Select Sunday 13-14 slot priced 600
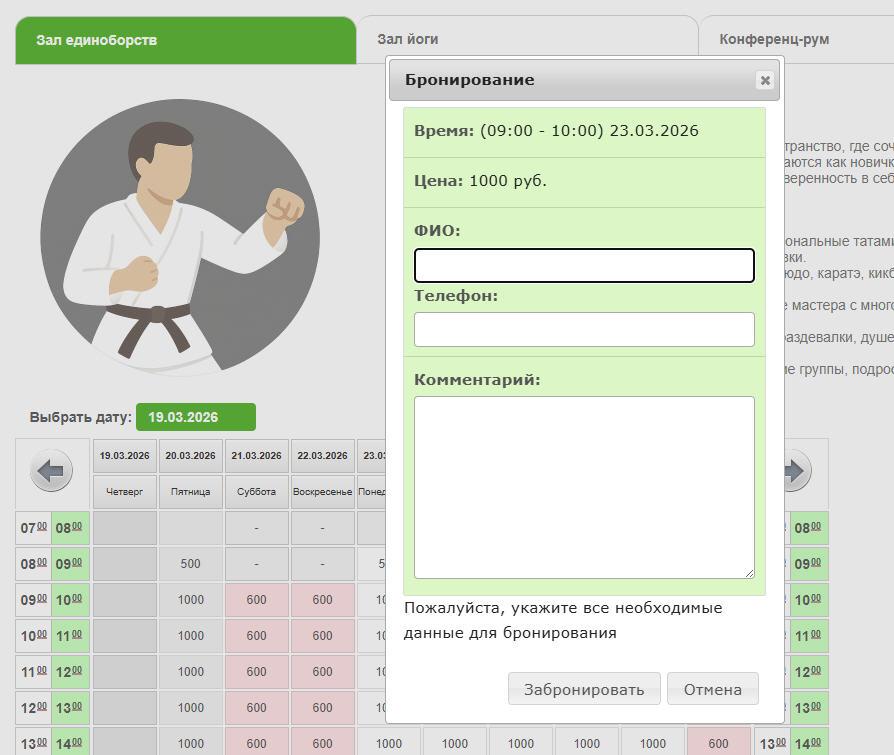This screenshot has height=755, width=894. (x=323, y=741)
